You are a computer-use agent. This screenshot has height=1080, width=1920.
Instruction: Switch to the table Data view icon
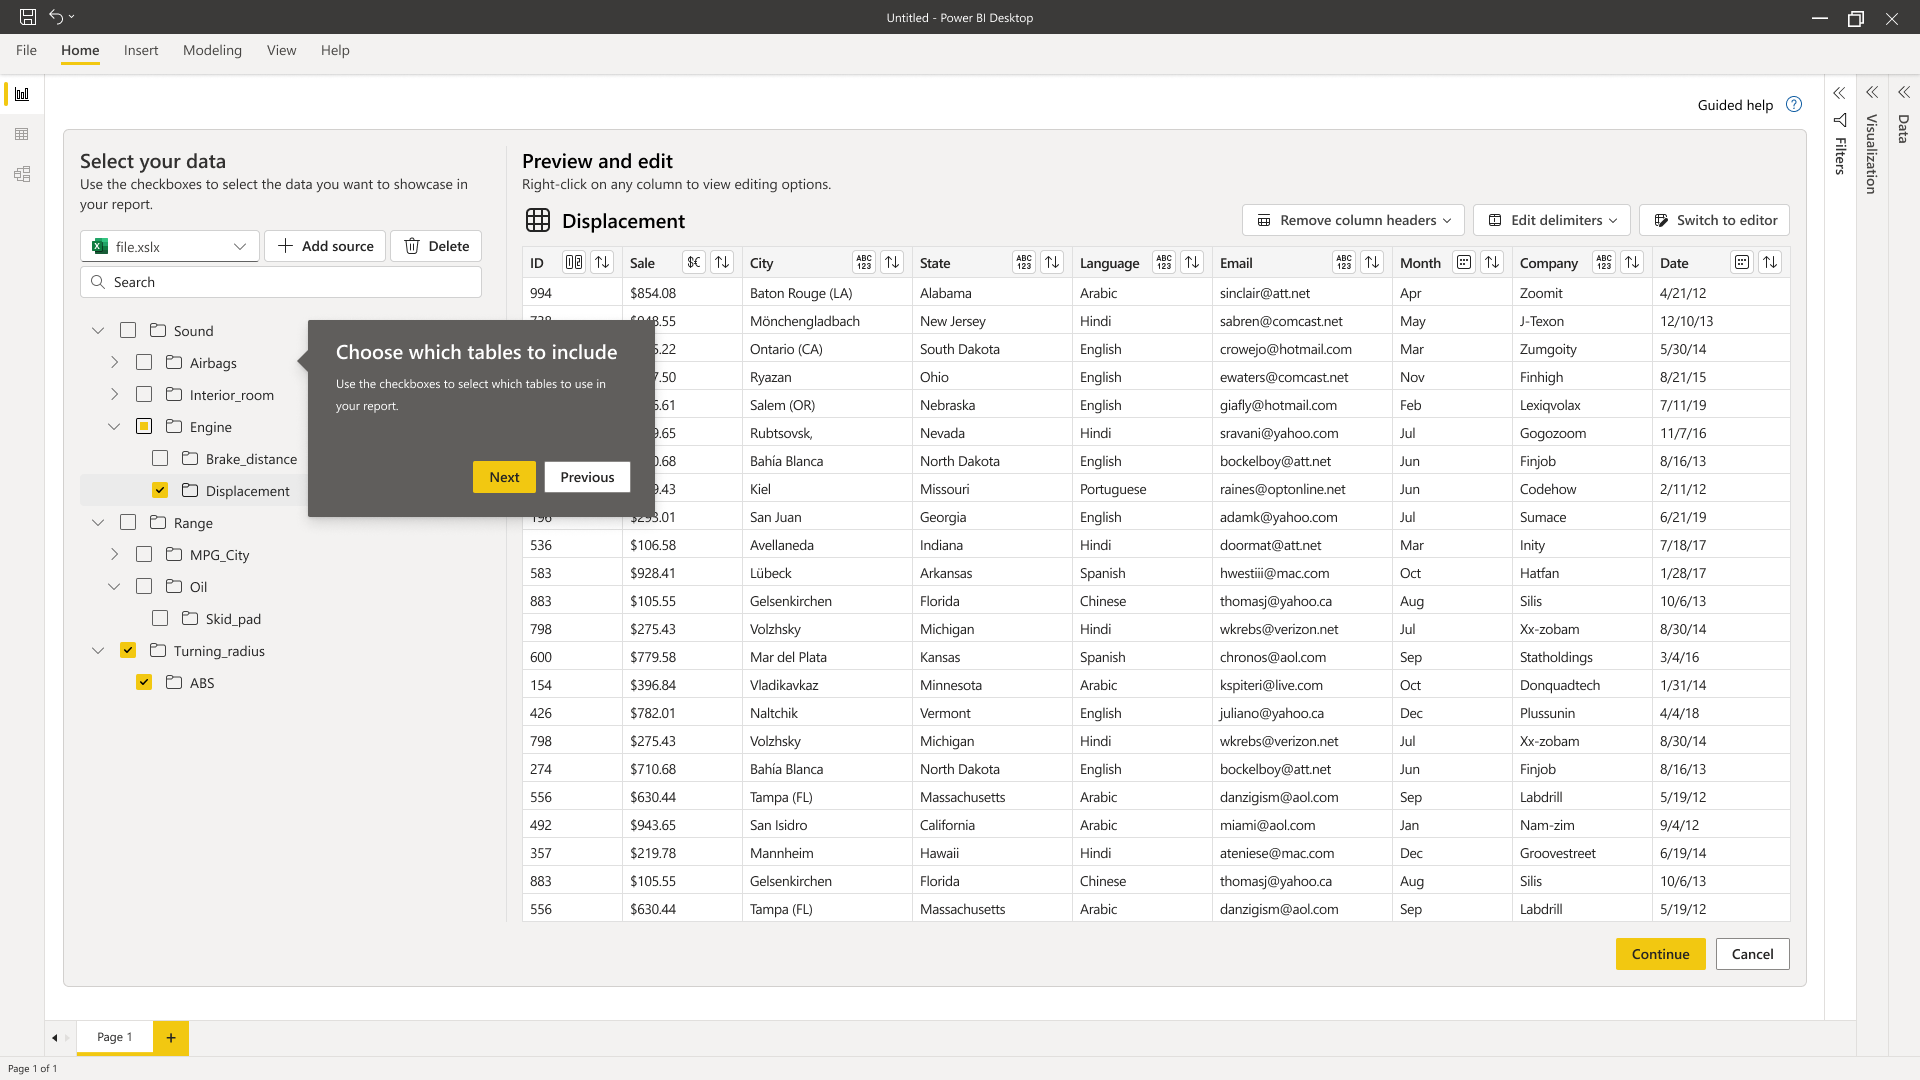point(22,134)
